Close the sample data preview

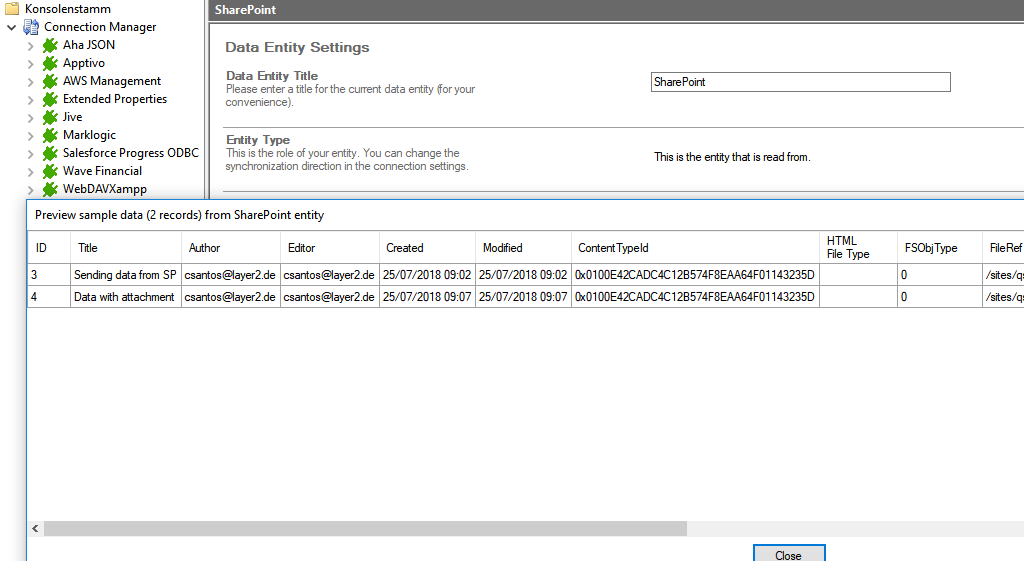pos(788,554)
